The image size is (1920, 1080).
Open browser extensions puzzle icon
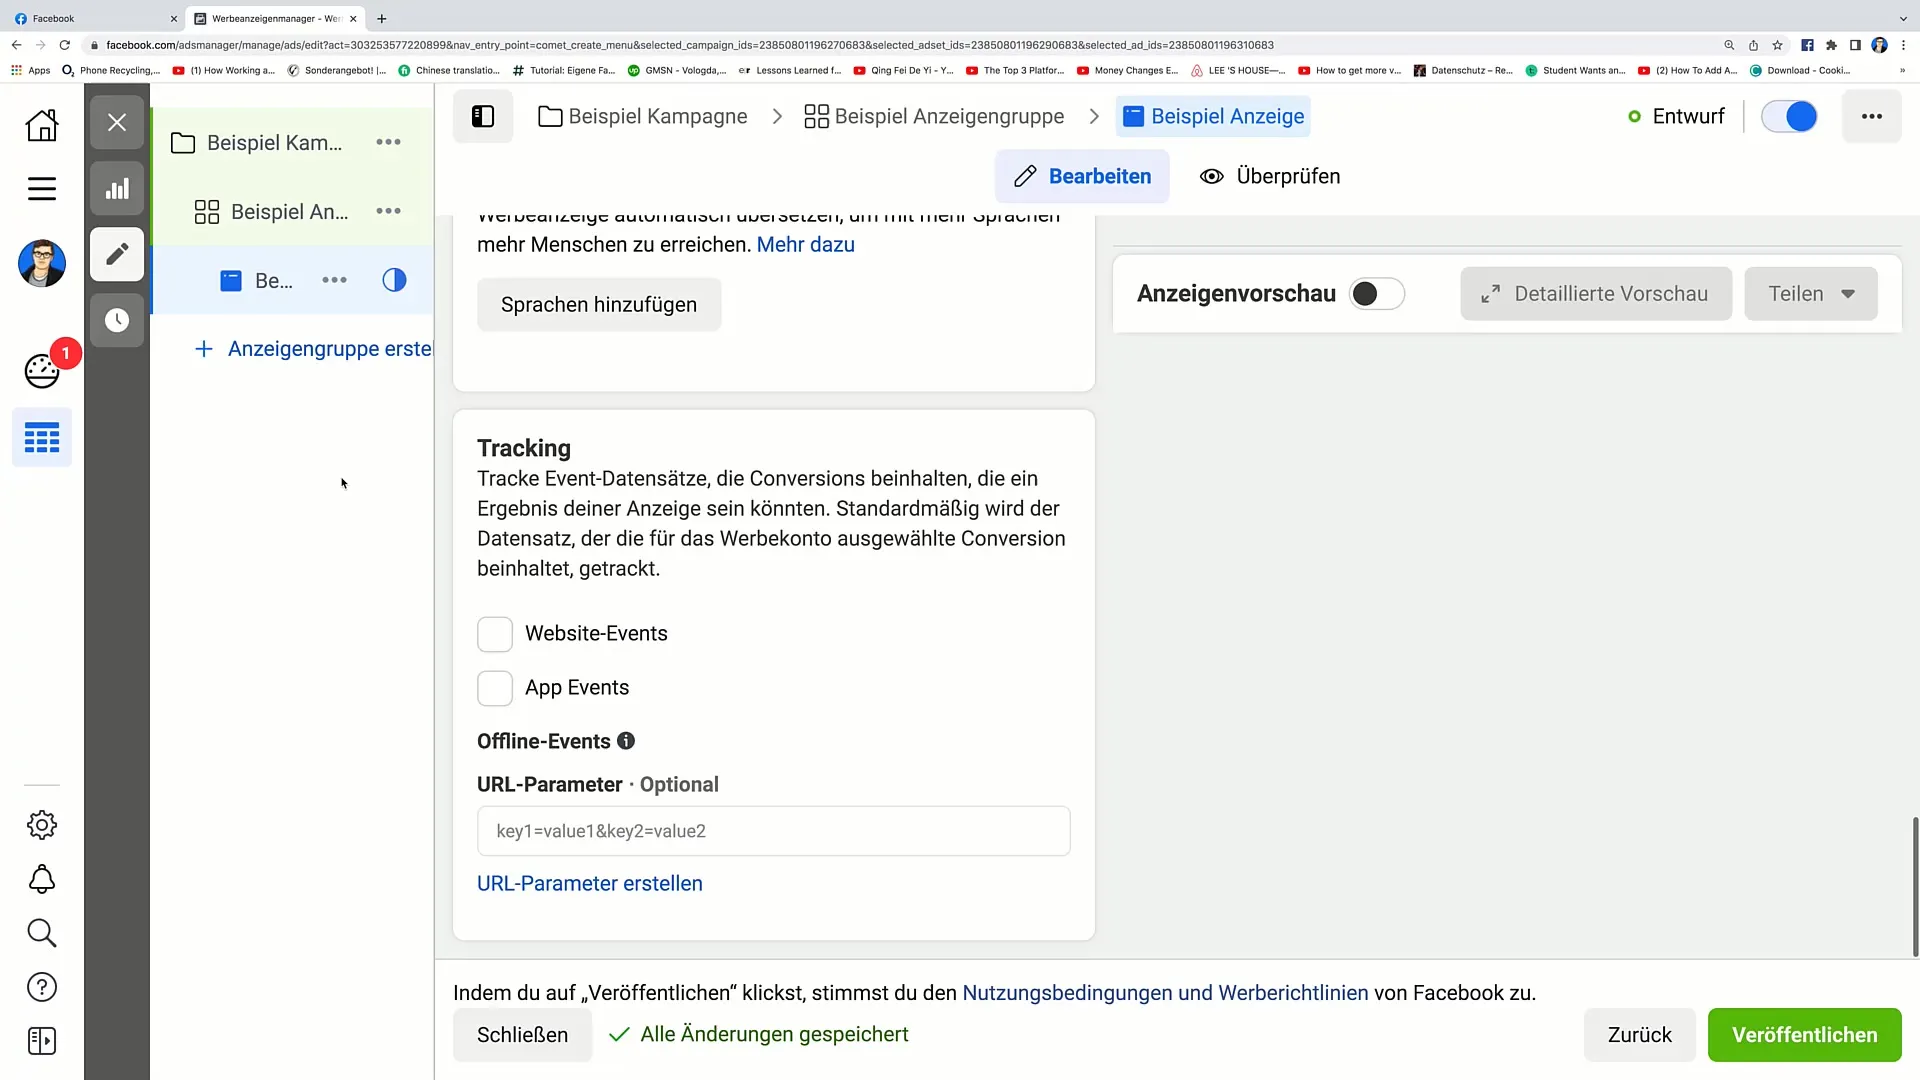click(x=1831, y=45)
